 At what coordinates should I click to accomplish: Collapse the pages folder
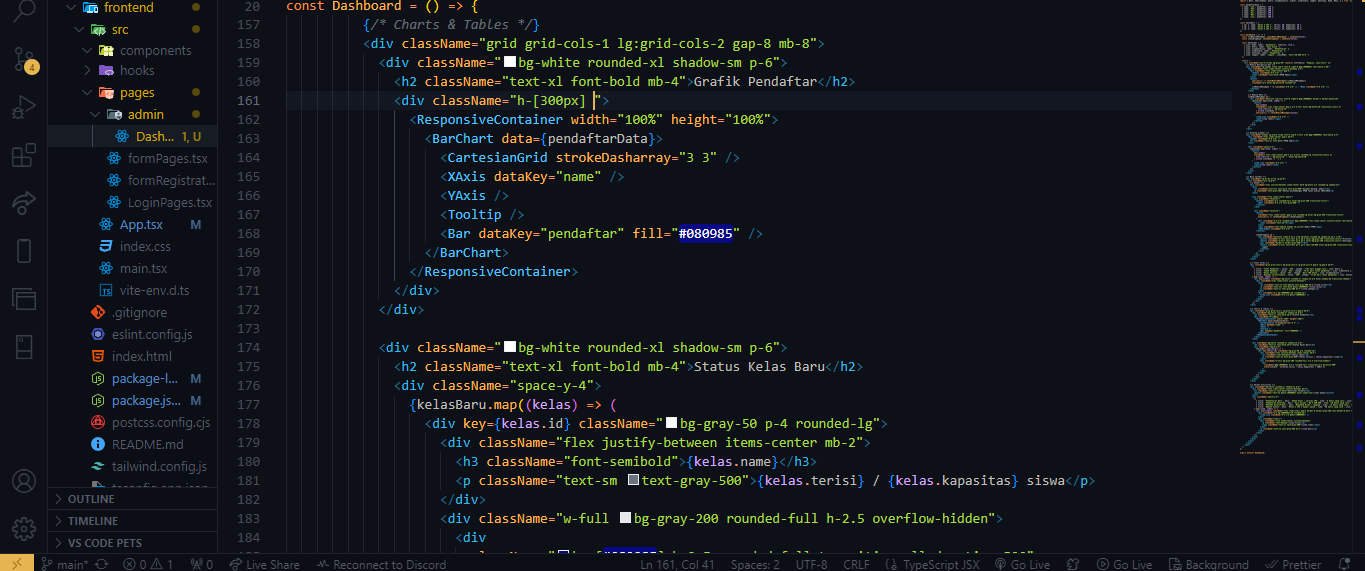[137, 93]
